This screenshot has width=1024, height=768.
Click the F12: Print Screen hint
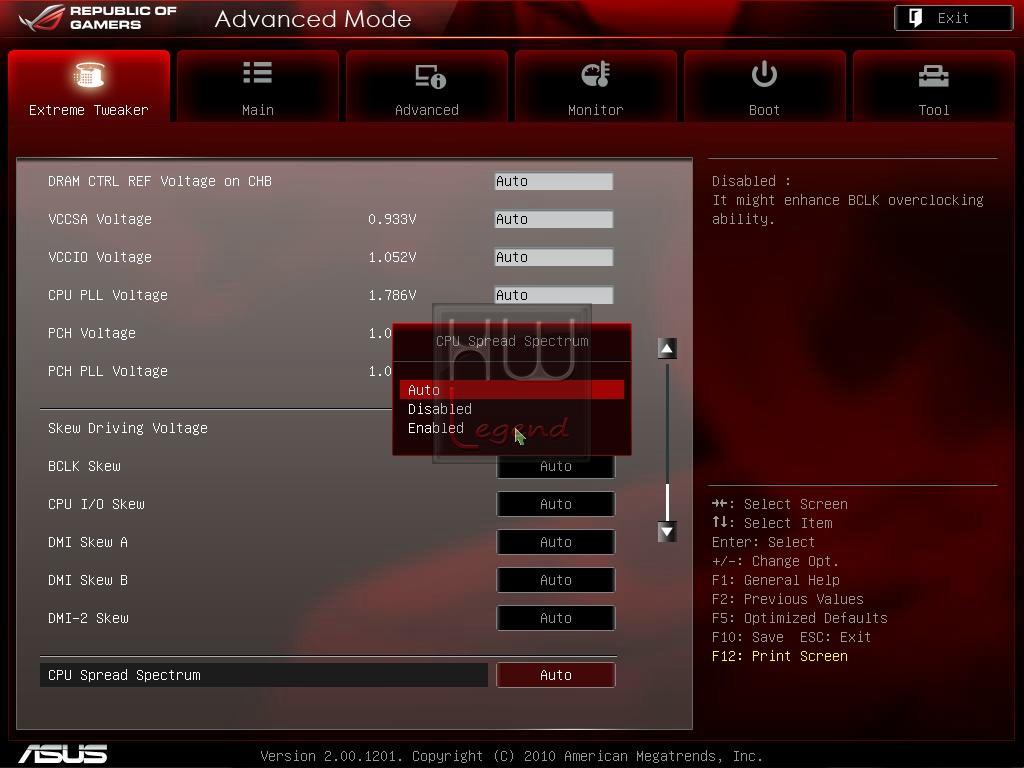780,656
